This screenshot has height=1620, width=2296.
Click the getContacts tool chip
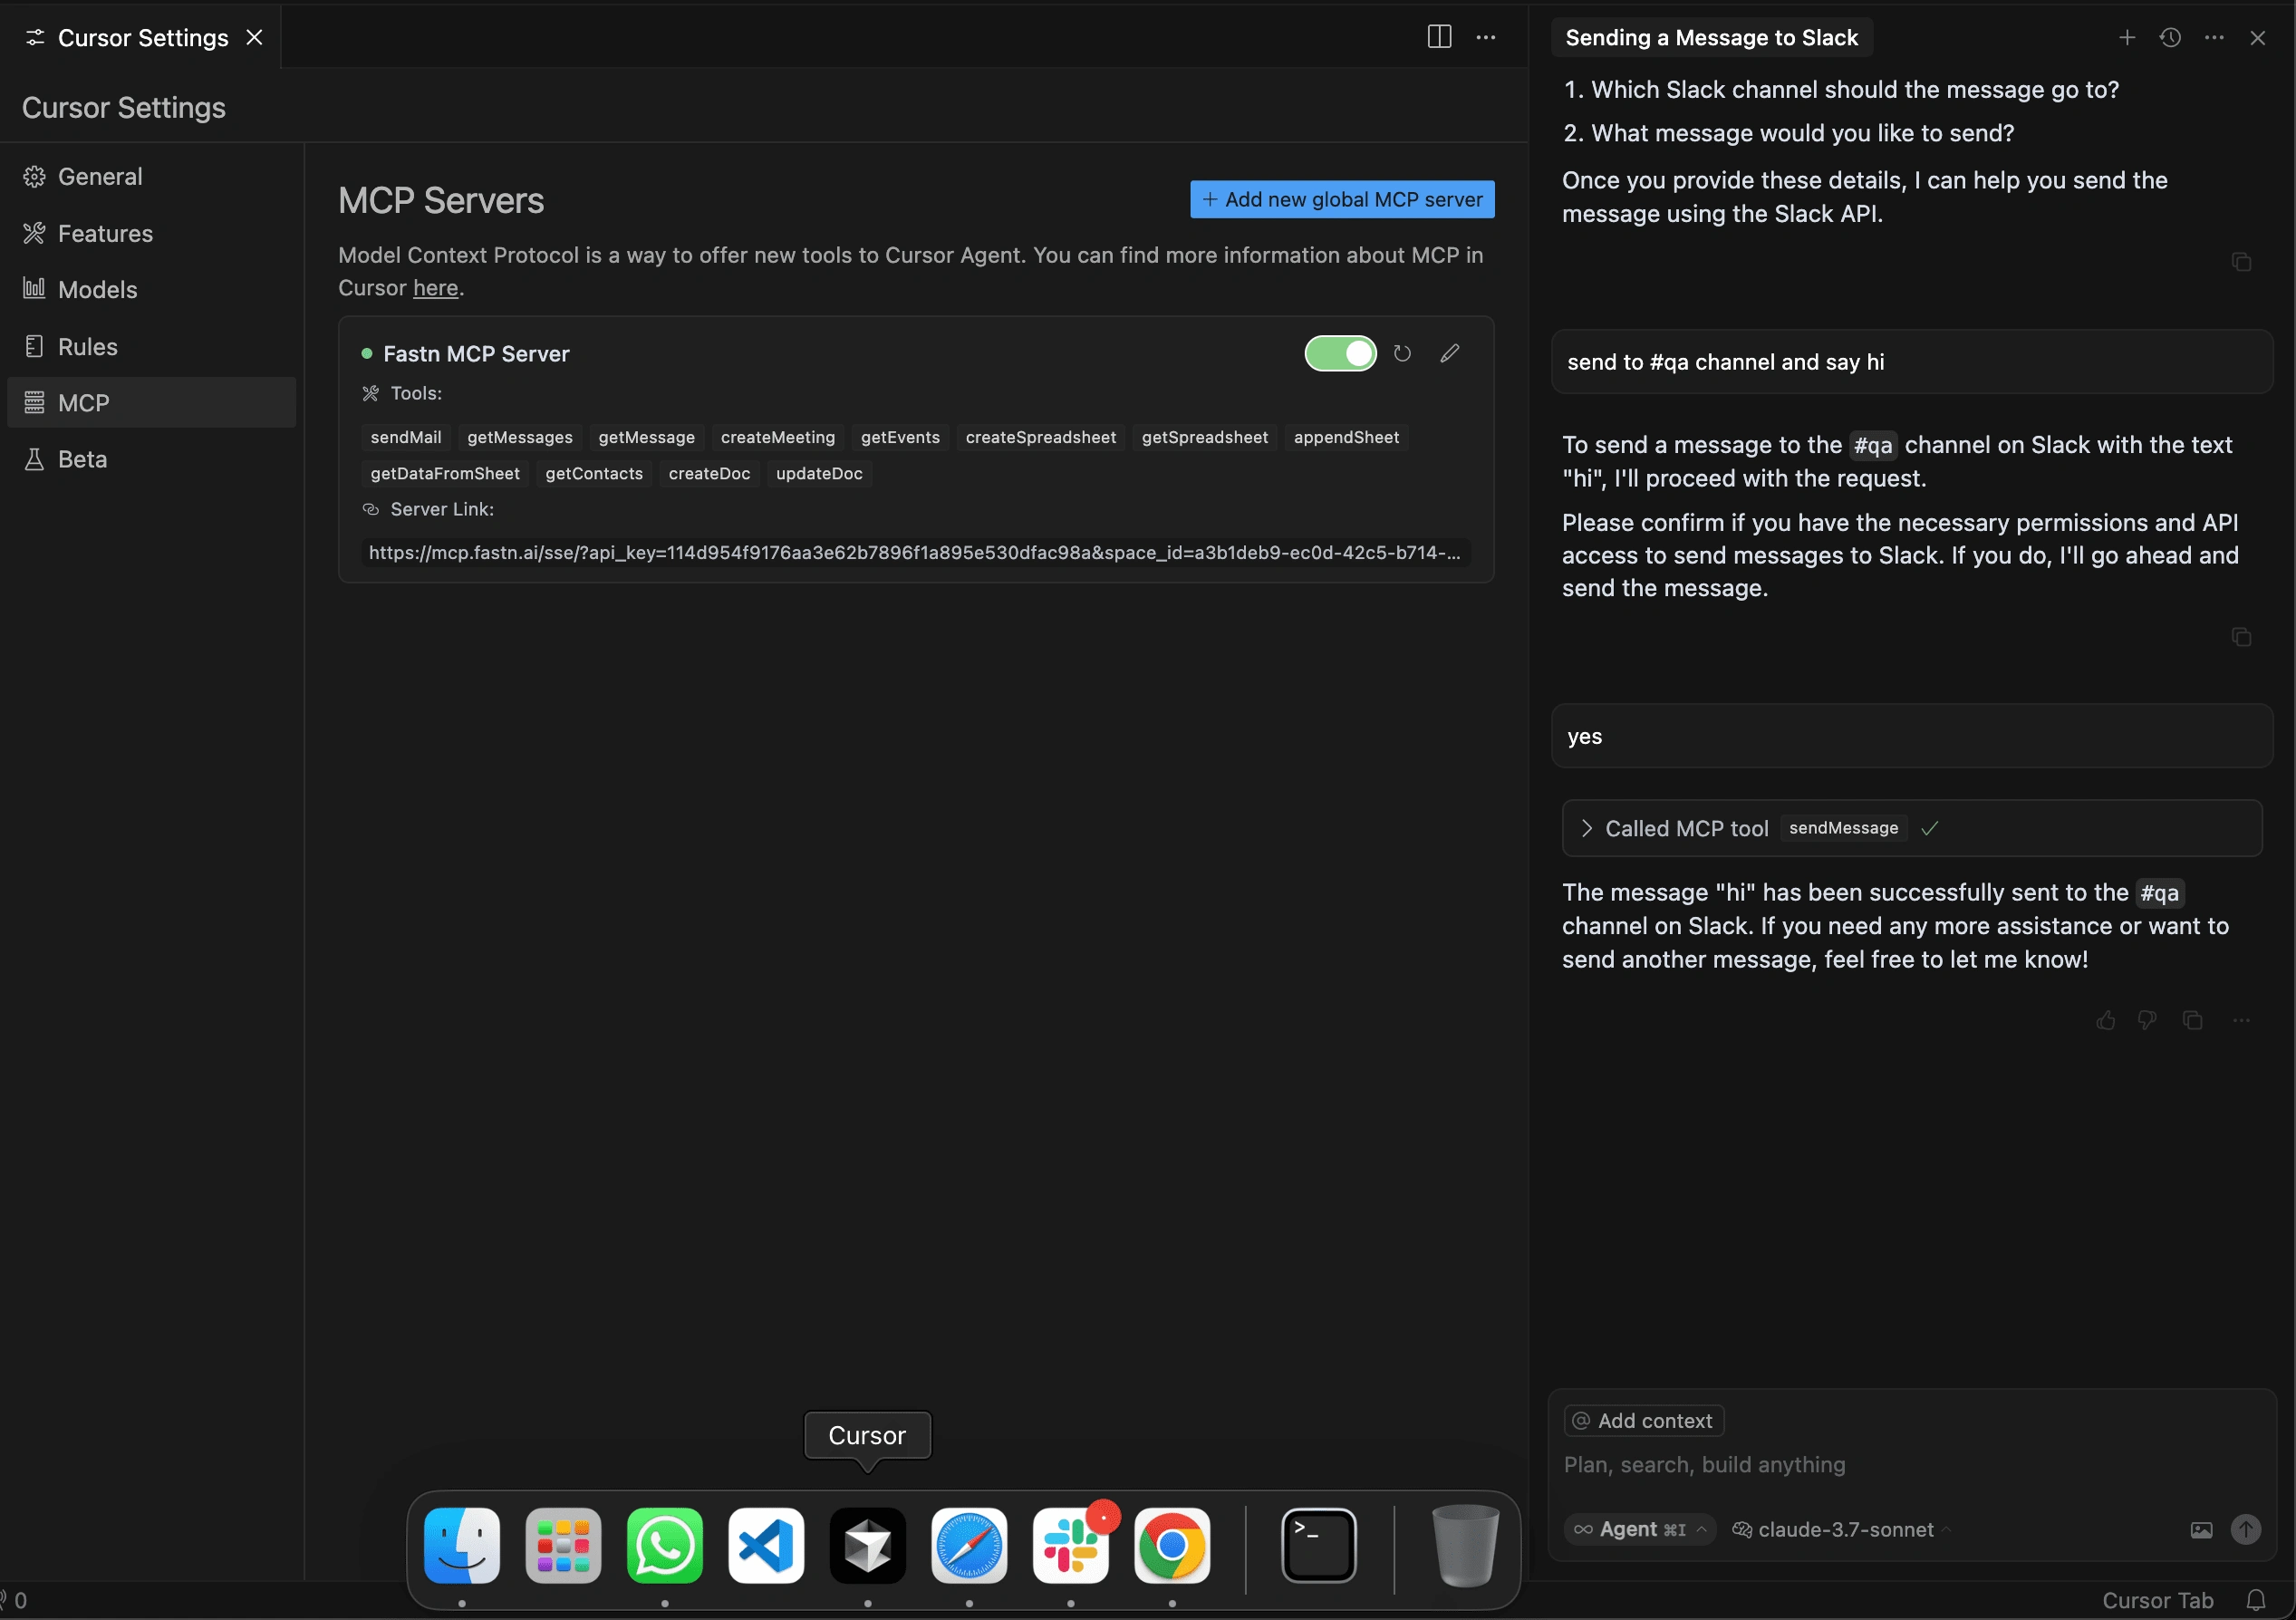coord(594,473)
